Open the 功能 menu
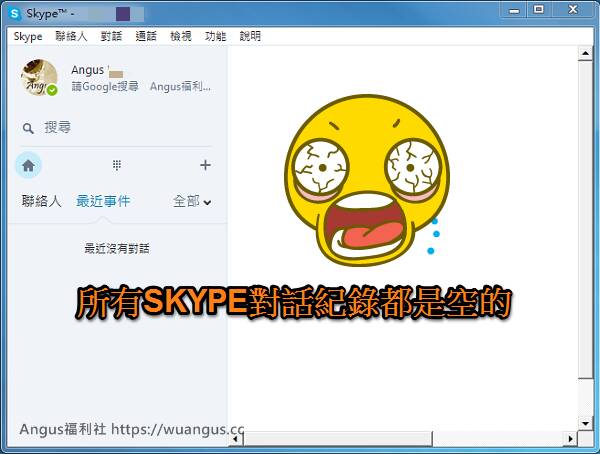Image resolution: width=600 pixels, height=454 pixels. point(215,36)
